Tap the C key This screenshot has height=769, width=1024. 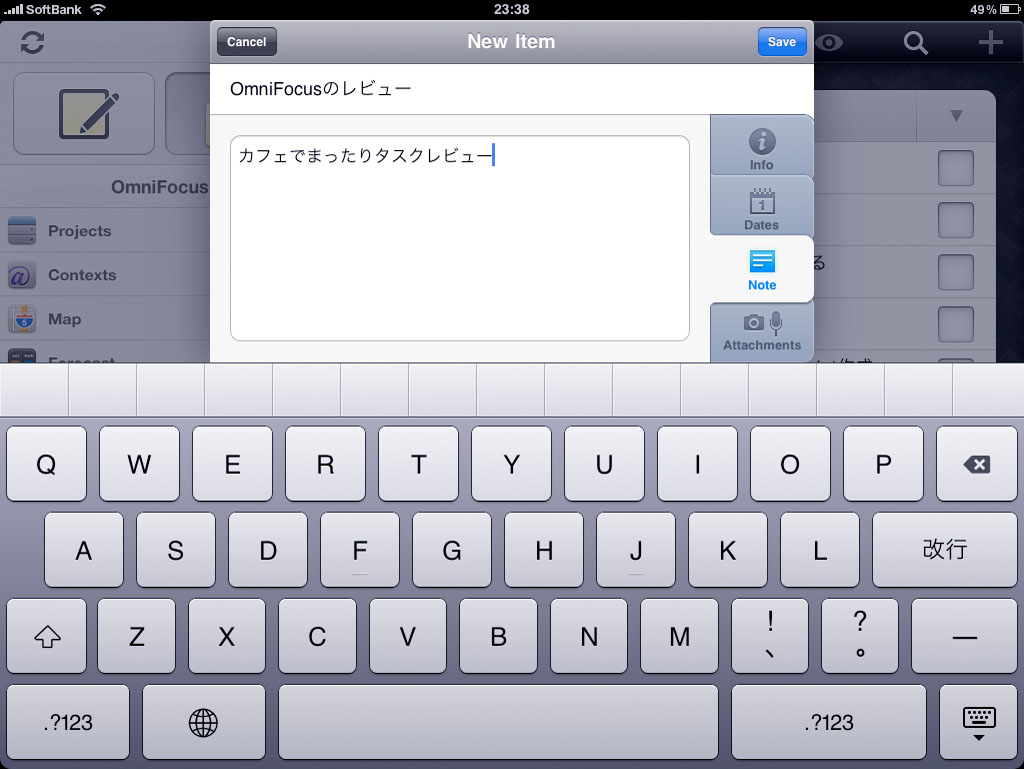(317, 636)
